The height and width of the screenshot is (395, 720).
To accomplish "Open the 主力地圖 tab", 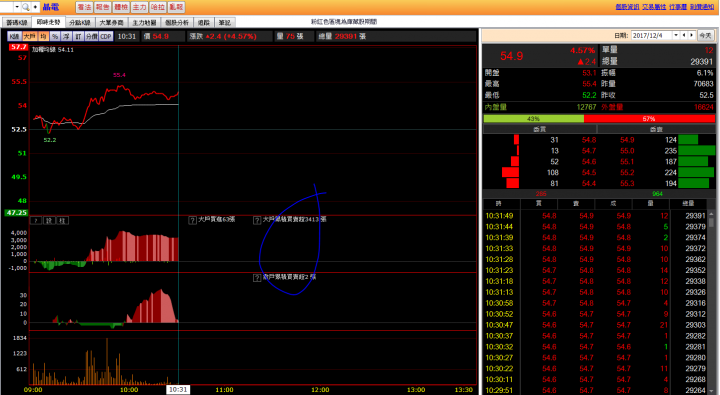I will coord(144,23).
